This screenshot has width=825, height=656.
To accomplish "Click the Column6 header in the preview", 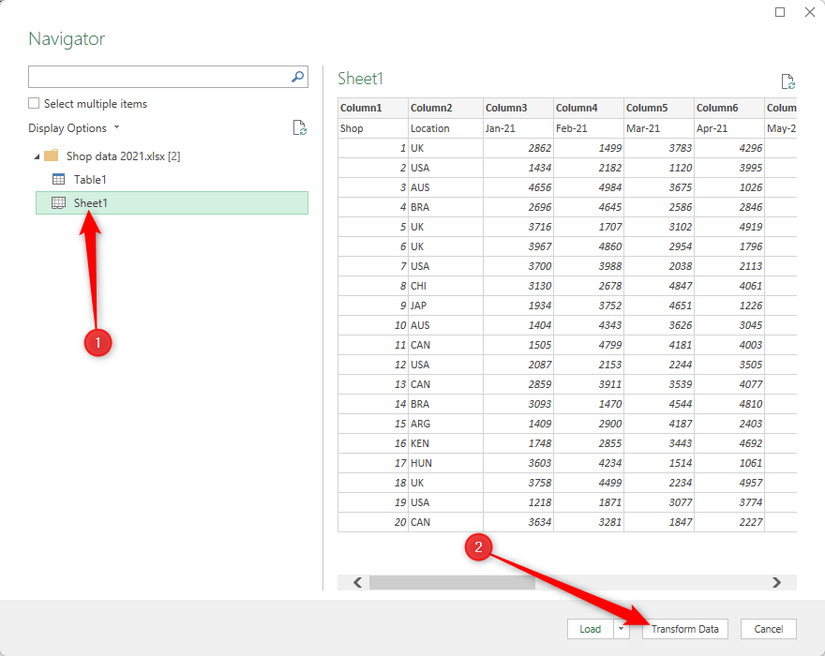I will click(720, 107).
